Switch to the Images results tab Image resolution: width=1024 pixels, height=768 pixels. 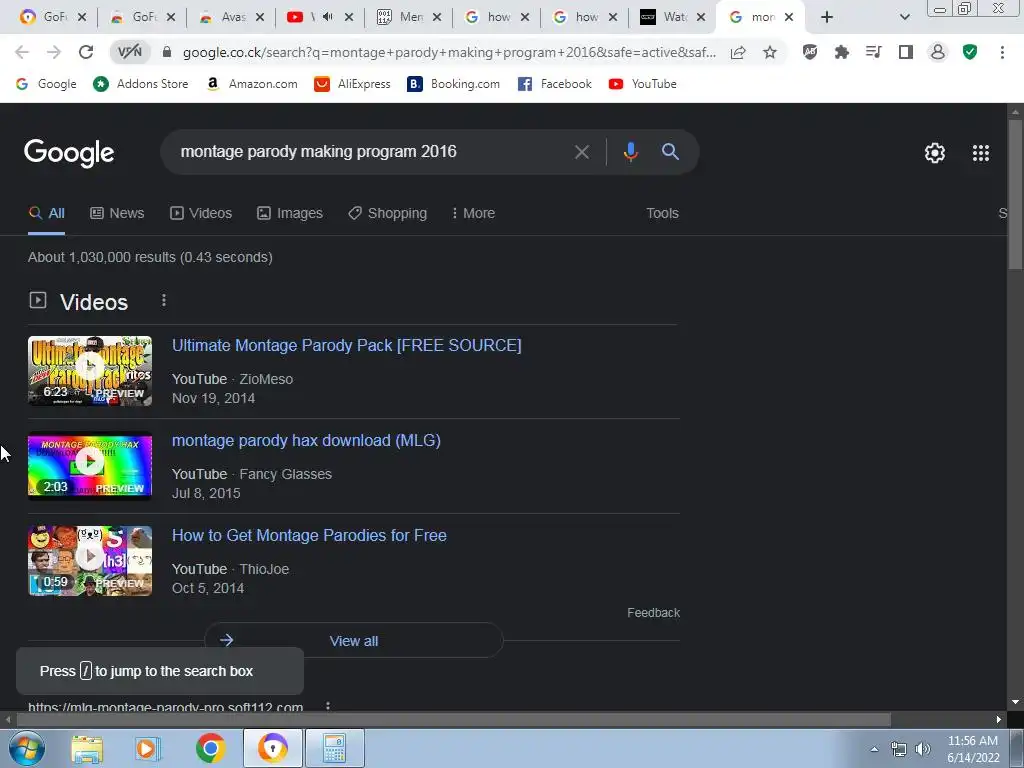coord(290,213)
